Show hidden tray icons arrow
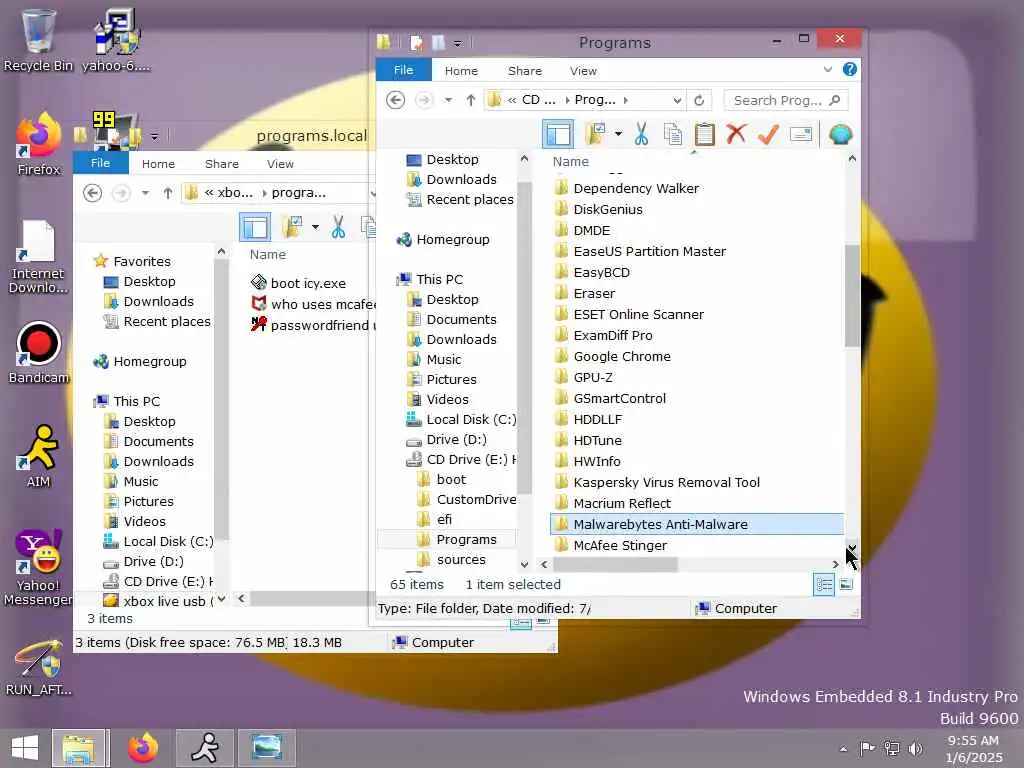Viewport: 1024px width, 768px height. (x=843, y=748)
